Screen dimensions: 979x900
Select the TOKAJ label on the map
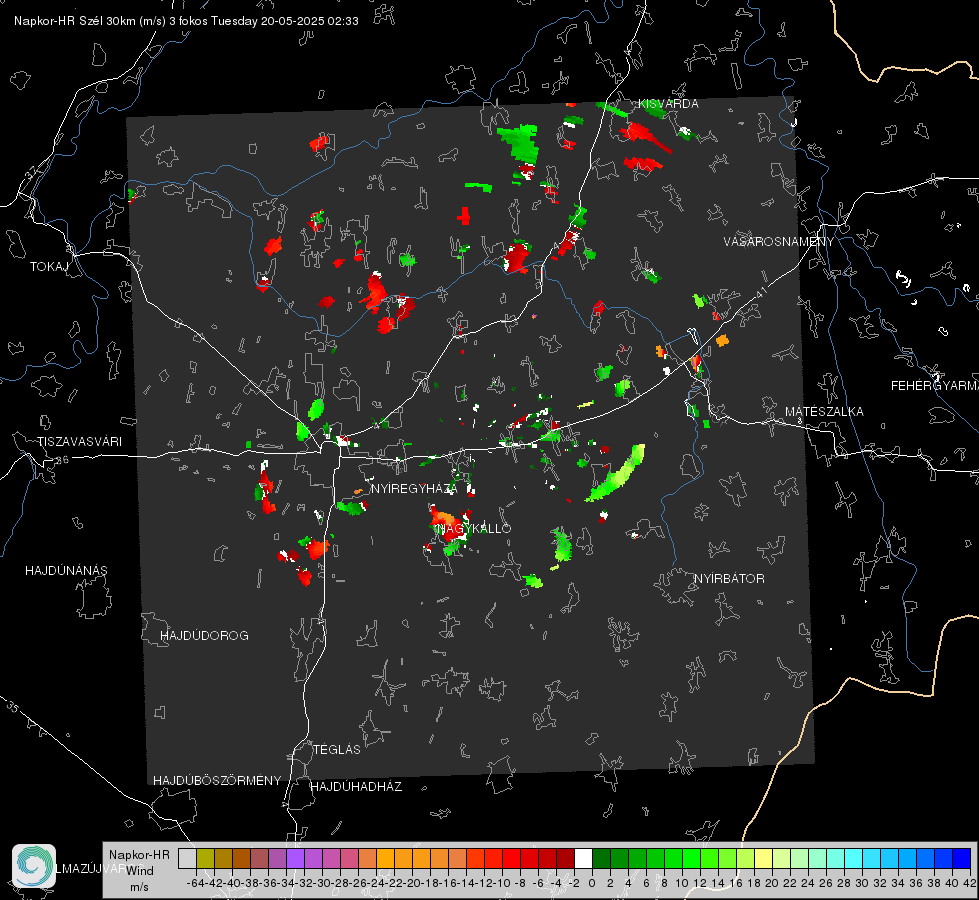(49, 267)
